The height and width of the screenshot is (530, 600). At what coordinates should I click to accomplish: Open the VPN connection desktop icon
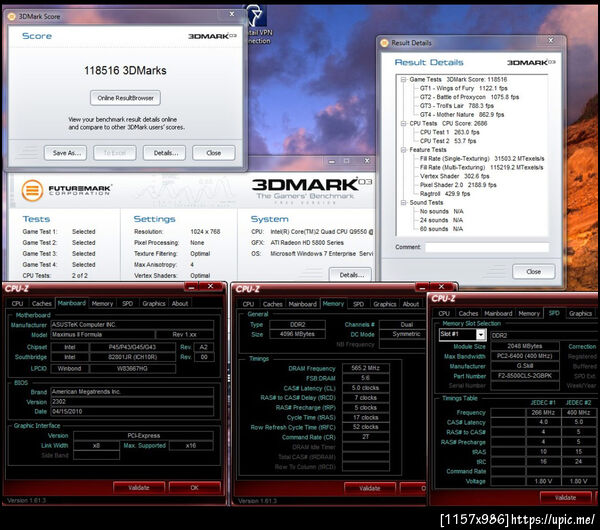[x=257, y=24]
